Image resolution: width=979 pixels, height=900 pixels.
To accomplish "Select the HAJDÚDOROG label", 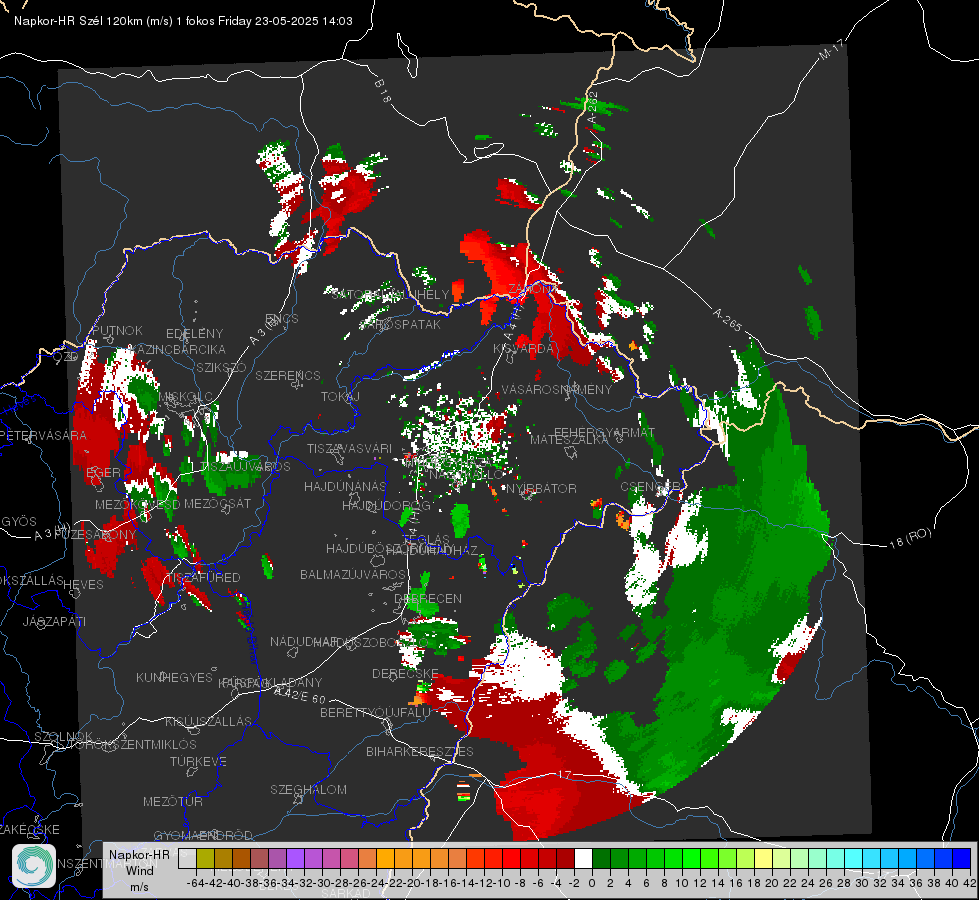I will pyautogui.click(x=386, y=505).
